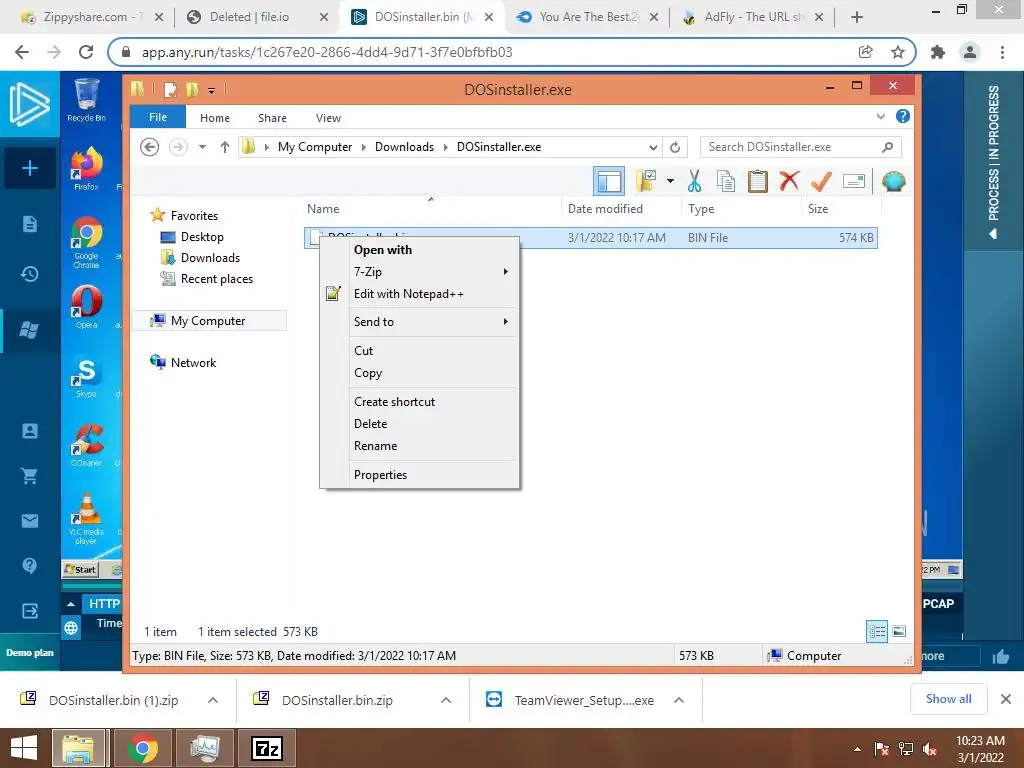Click the File Explorer taskbar icon

point(78,748)
